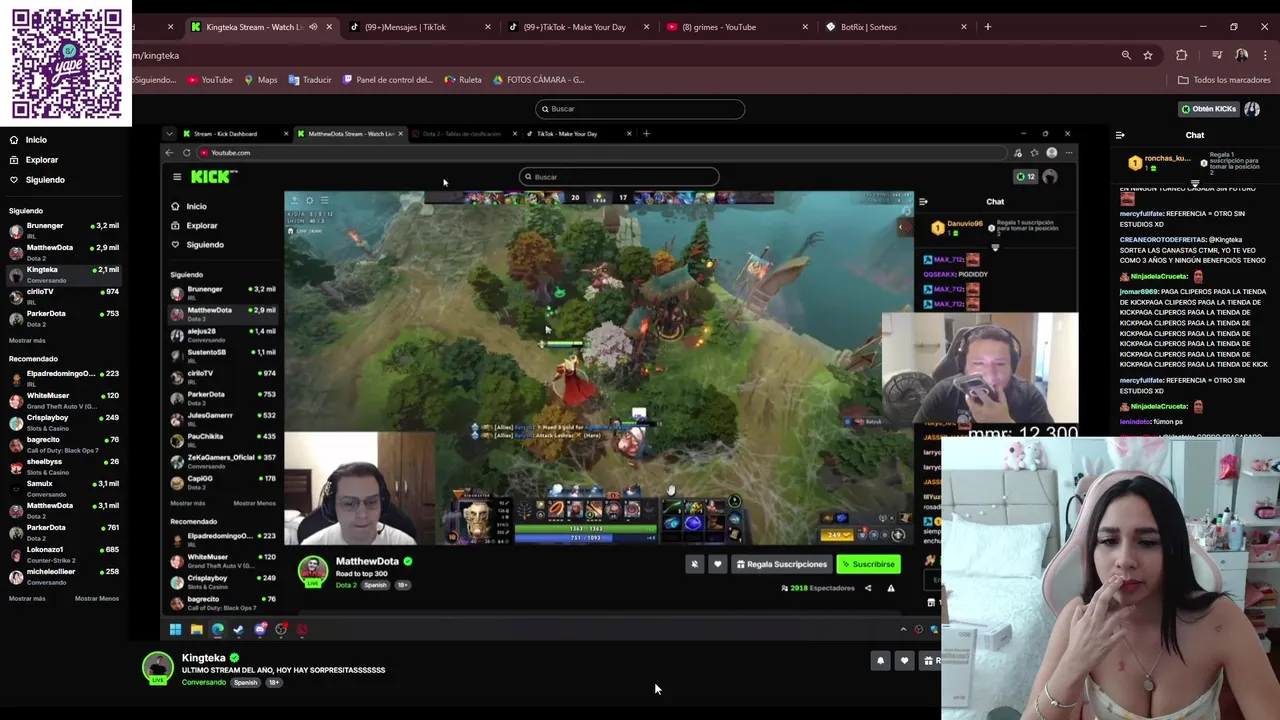In streamed screen, open File Explorer taskbar icon

[x=196, y=629]
